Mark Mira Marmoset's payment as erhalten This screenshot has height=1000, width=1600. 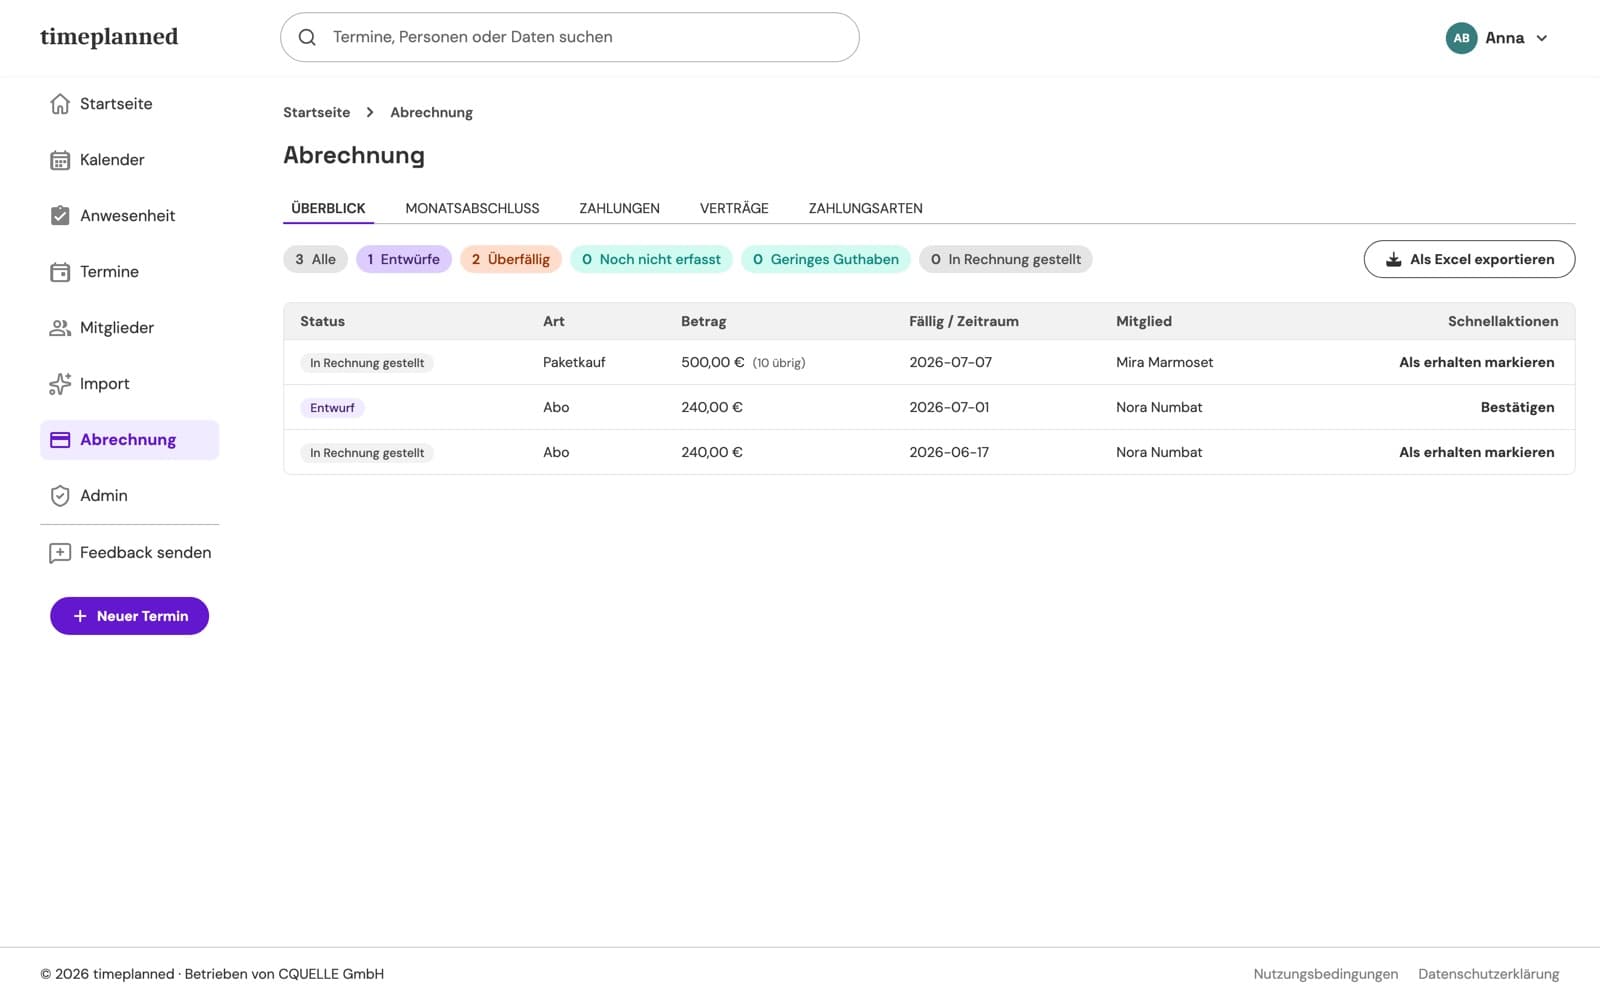[1476, 363]
